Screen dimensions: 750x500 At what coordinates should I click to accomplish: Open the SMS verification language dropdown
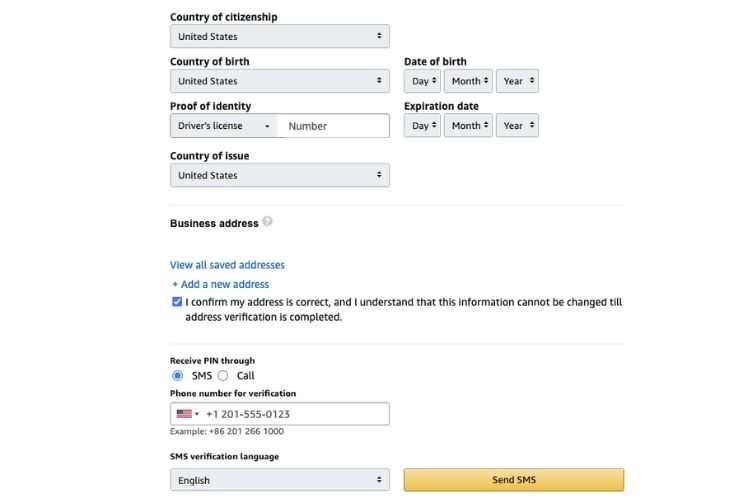(x=279, y=480)
